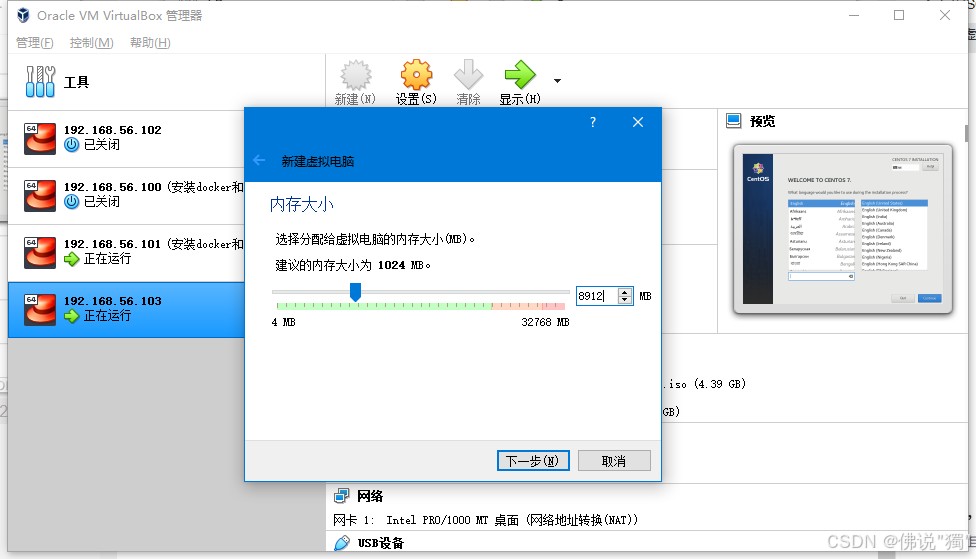976x559 pixels.
Task: Click the 工具 label text
Action: (77, 82)
